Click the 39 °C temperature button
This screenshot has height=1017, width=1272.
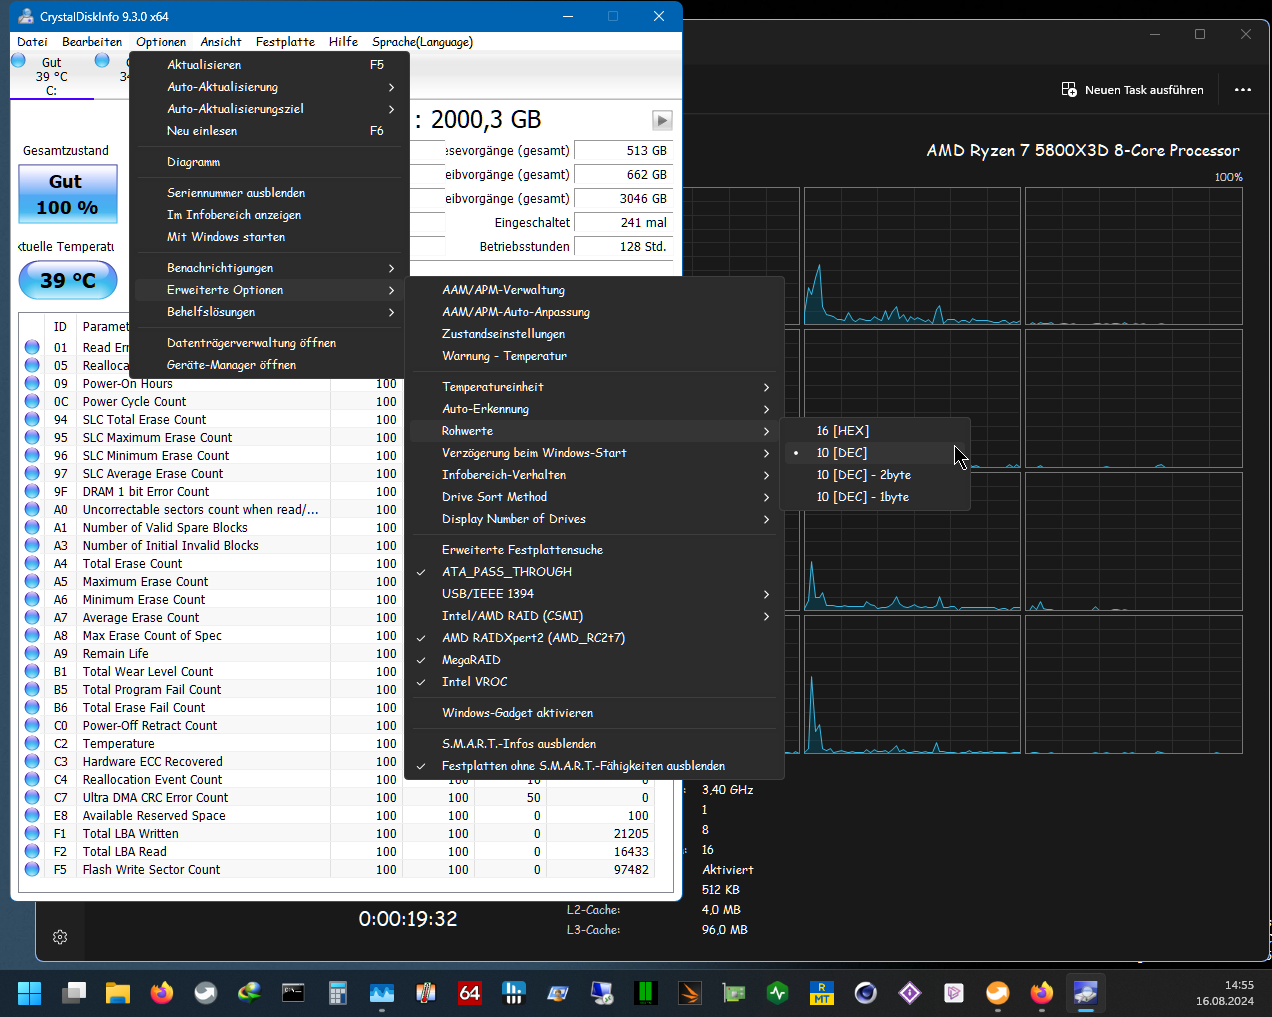[68, 280]
